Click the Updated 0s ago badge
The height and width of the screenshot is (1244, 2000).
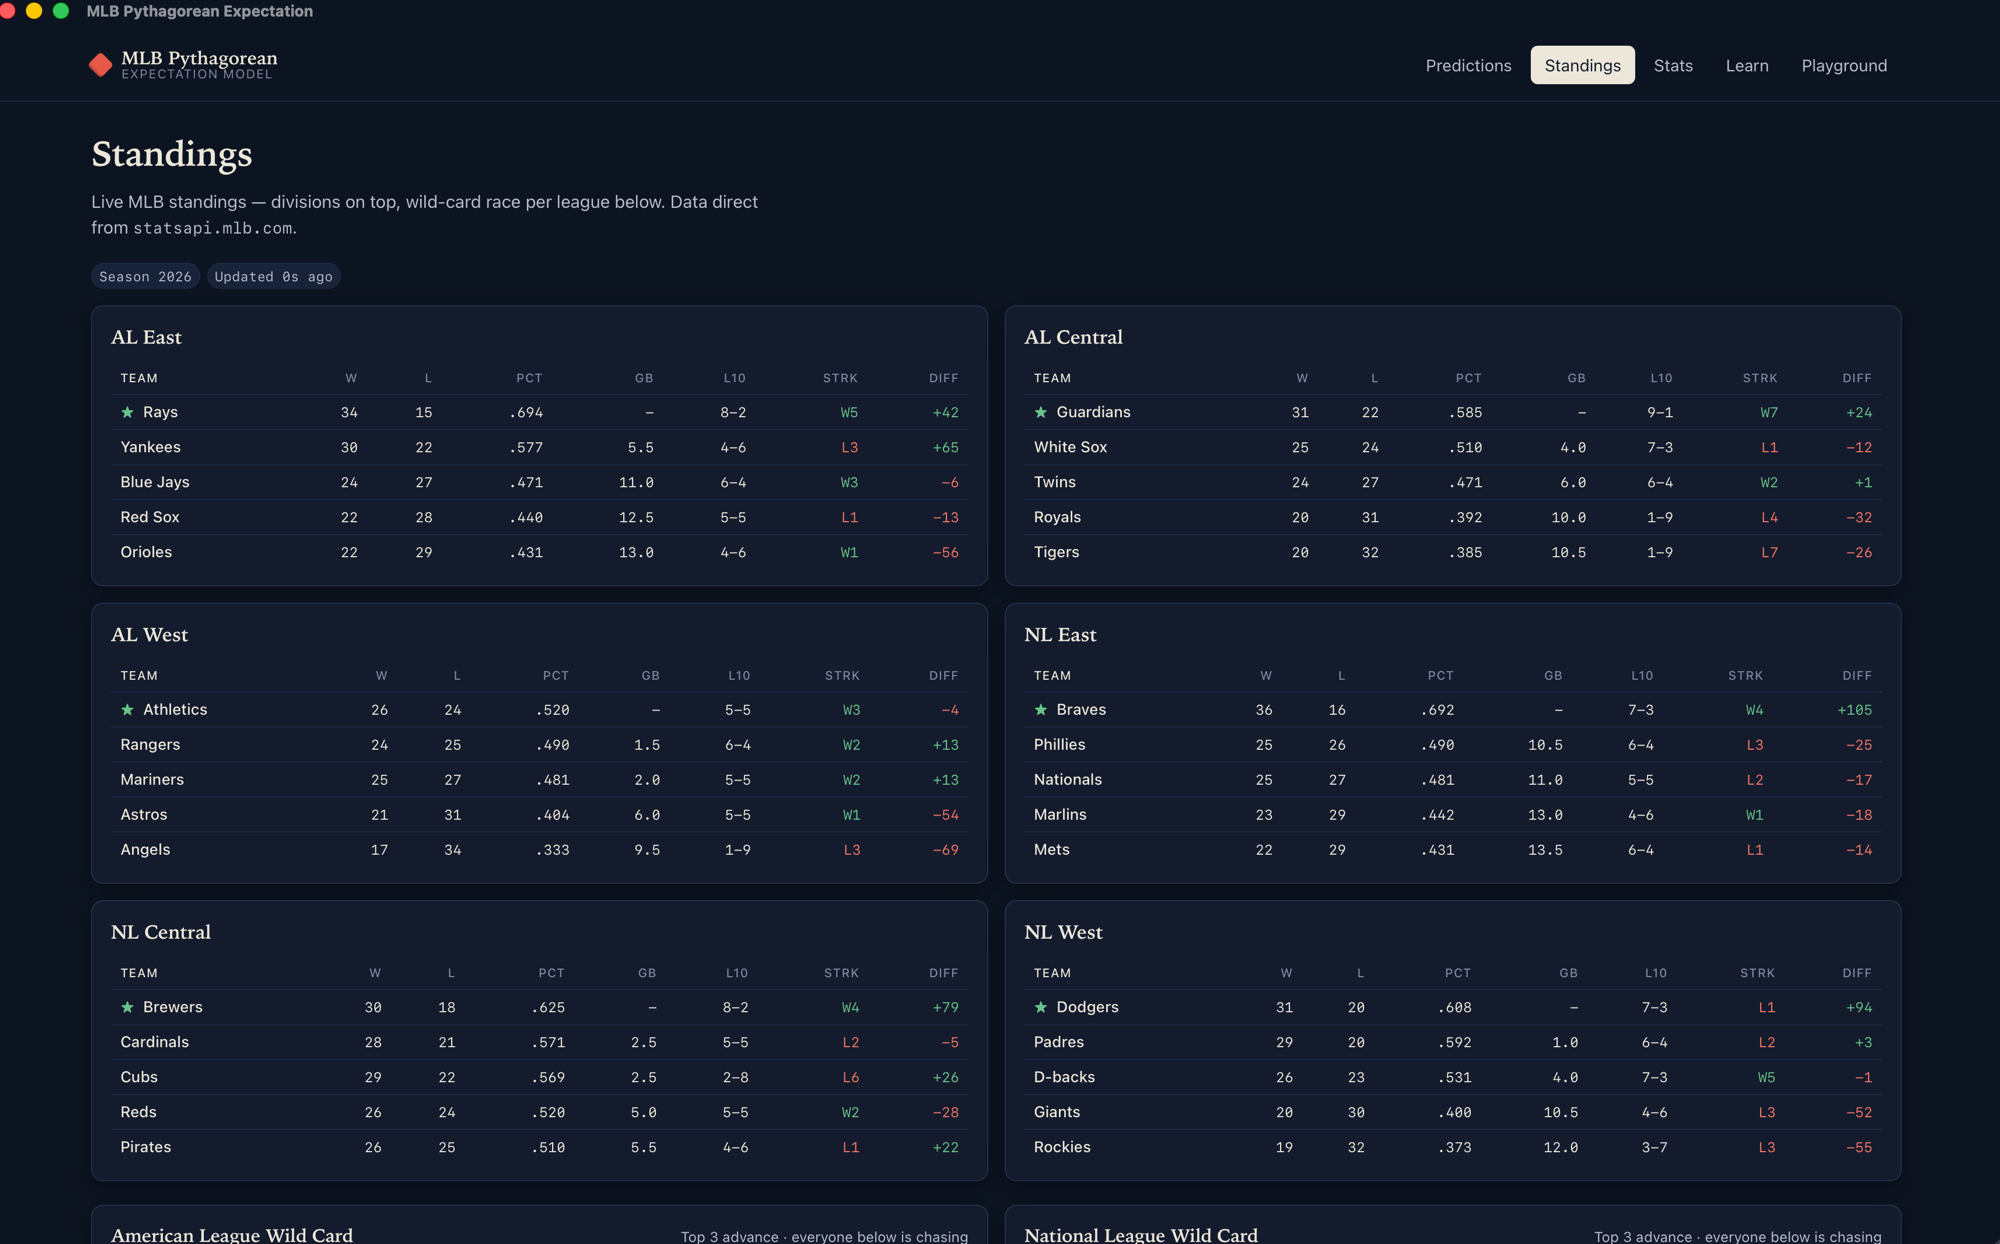click(273, 277)
